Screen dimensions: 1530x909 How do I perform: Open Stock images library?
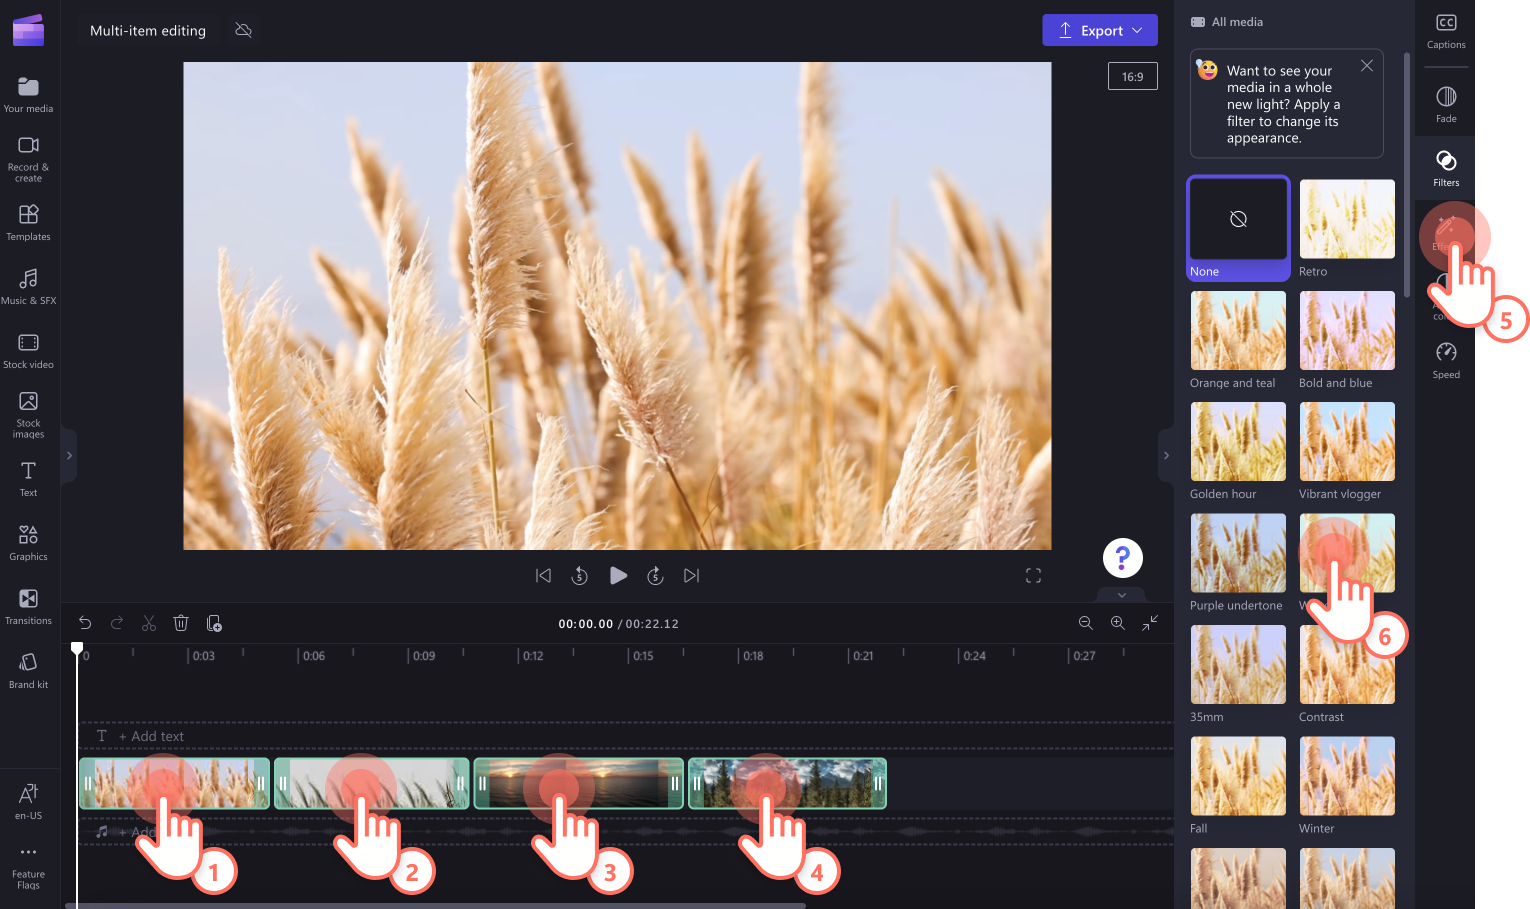tap(28, 414)
